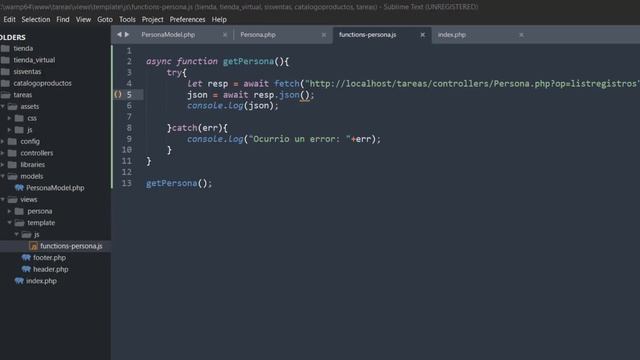This screenshot has width=640, height=360.
Task: Click line number 13 in the gutter
Action: (127, 183)
